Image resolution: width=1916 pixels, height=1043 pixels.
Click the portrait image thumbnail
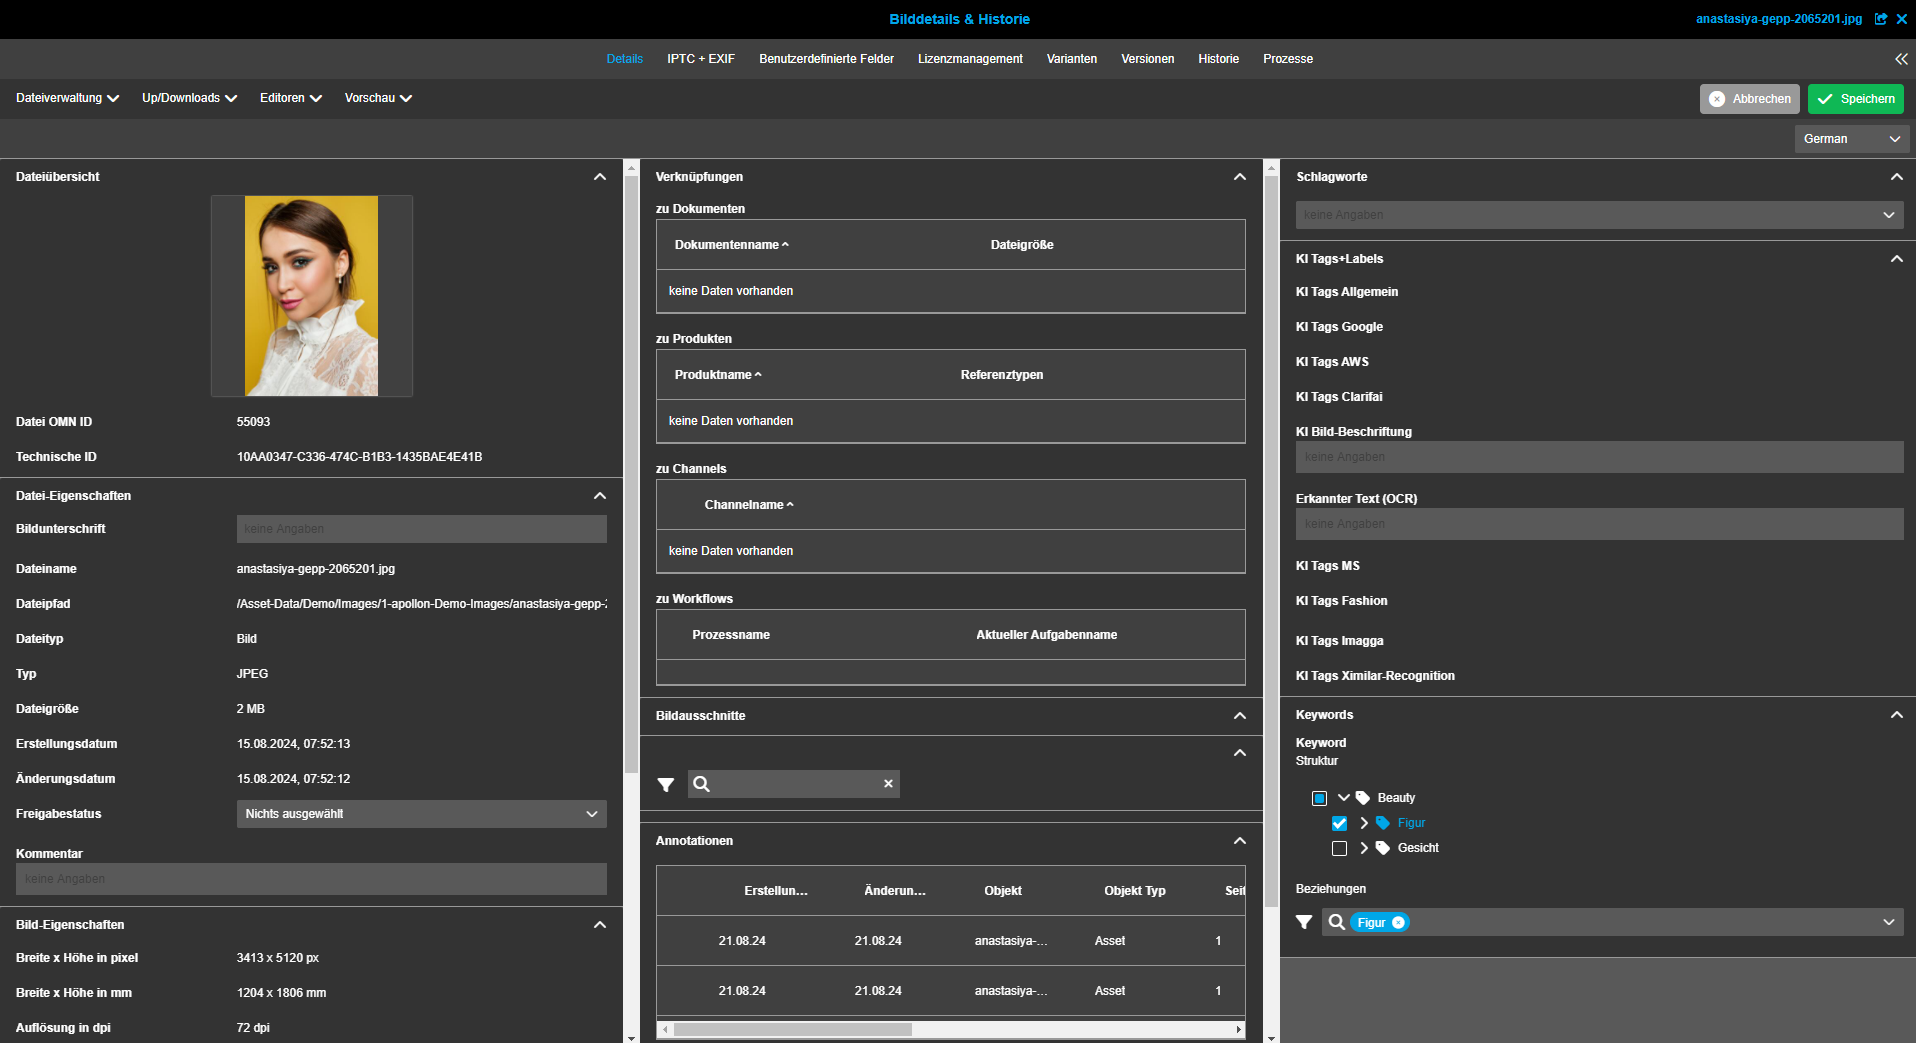pos(311,296)
